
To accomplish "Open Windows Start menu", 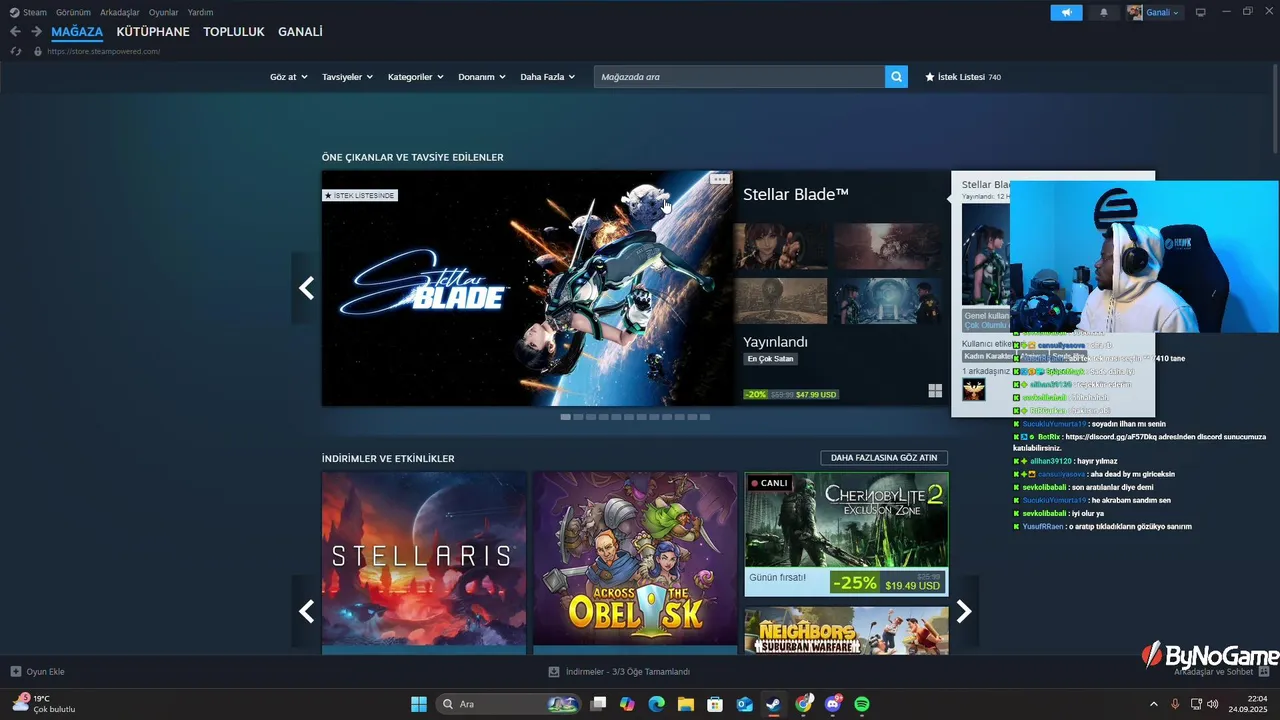I will pyautogui.click(x=419, y=704).
